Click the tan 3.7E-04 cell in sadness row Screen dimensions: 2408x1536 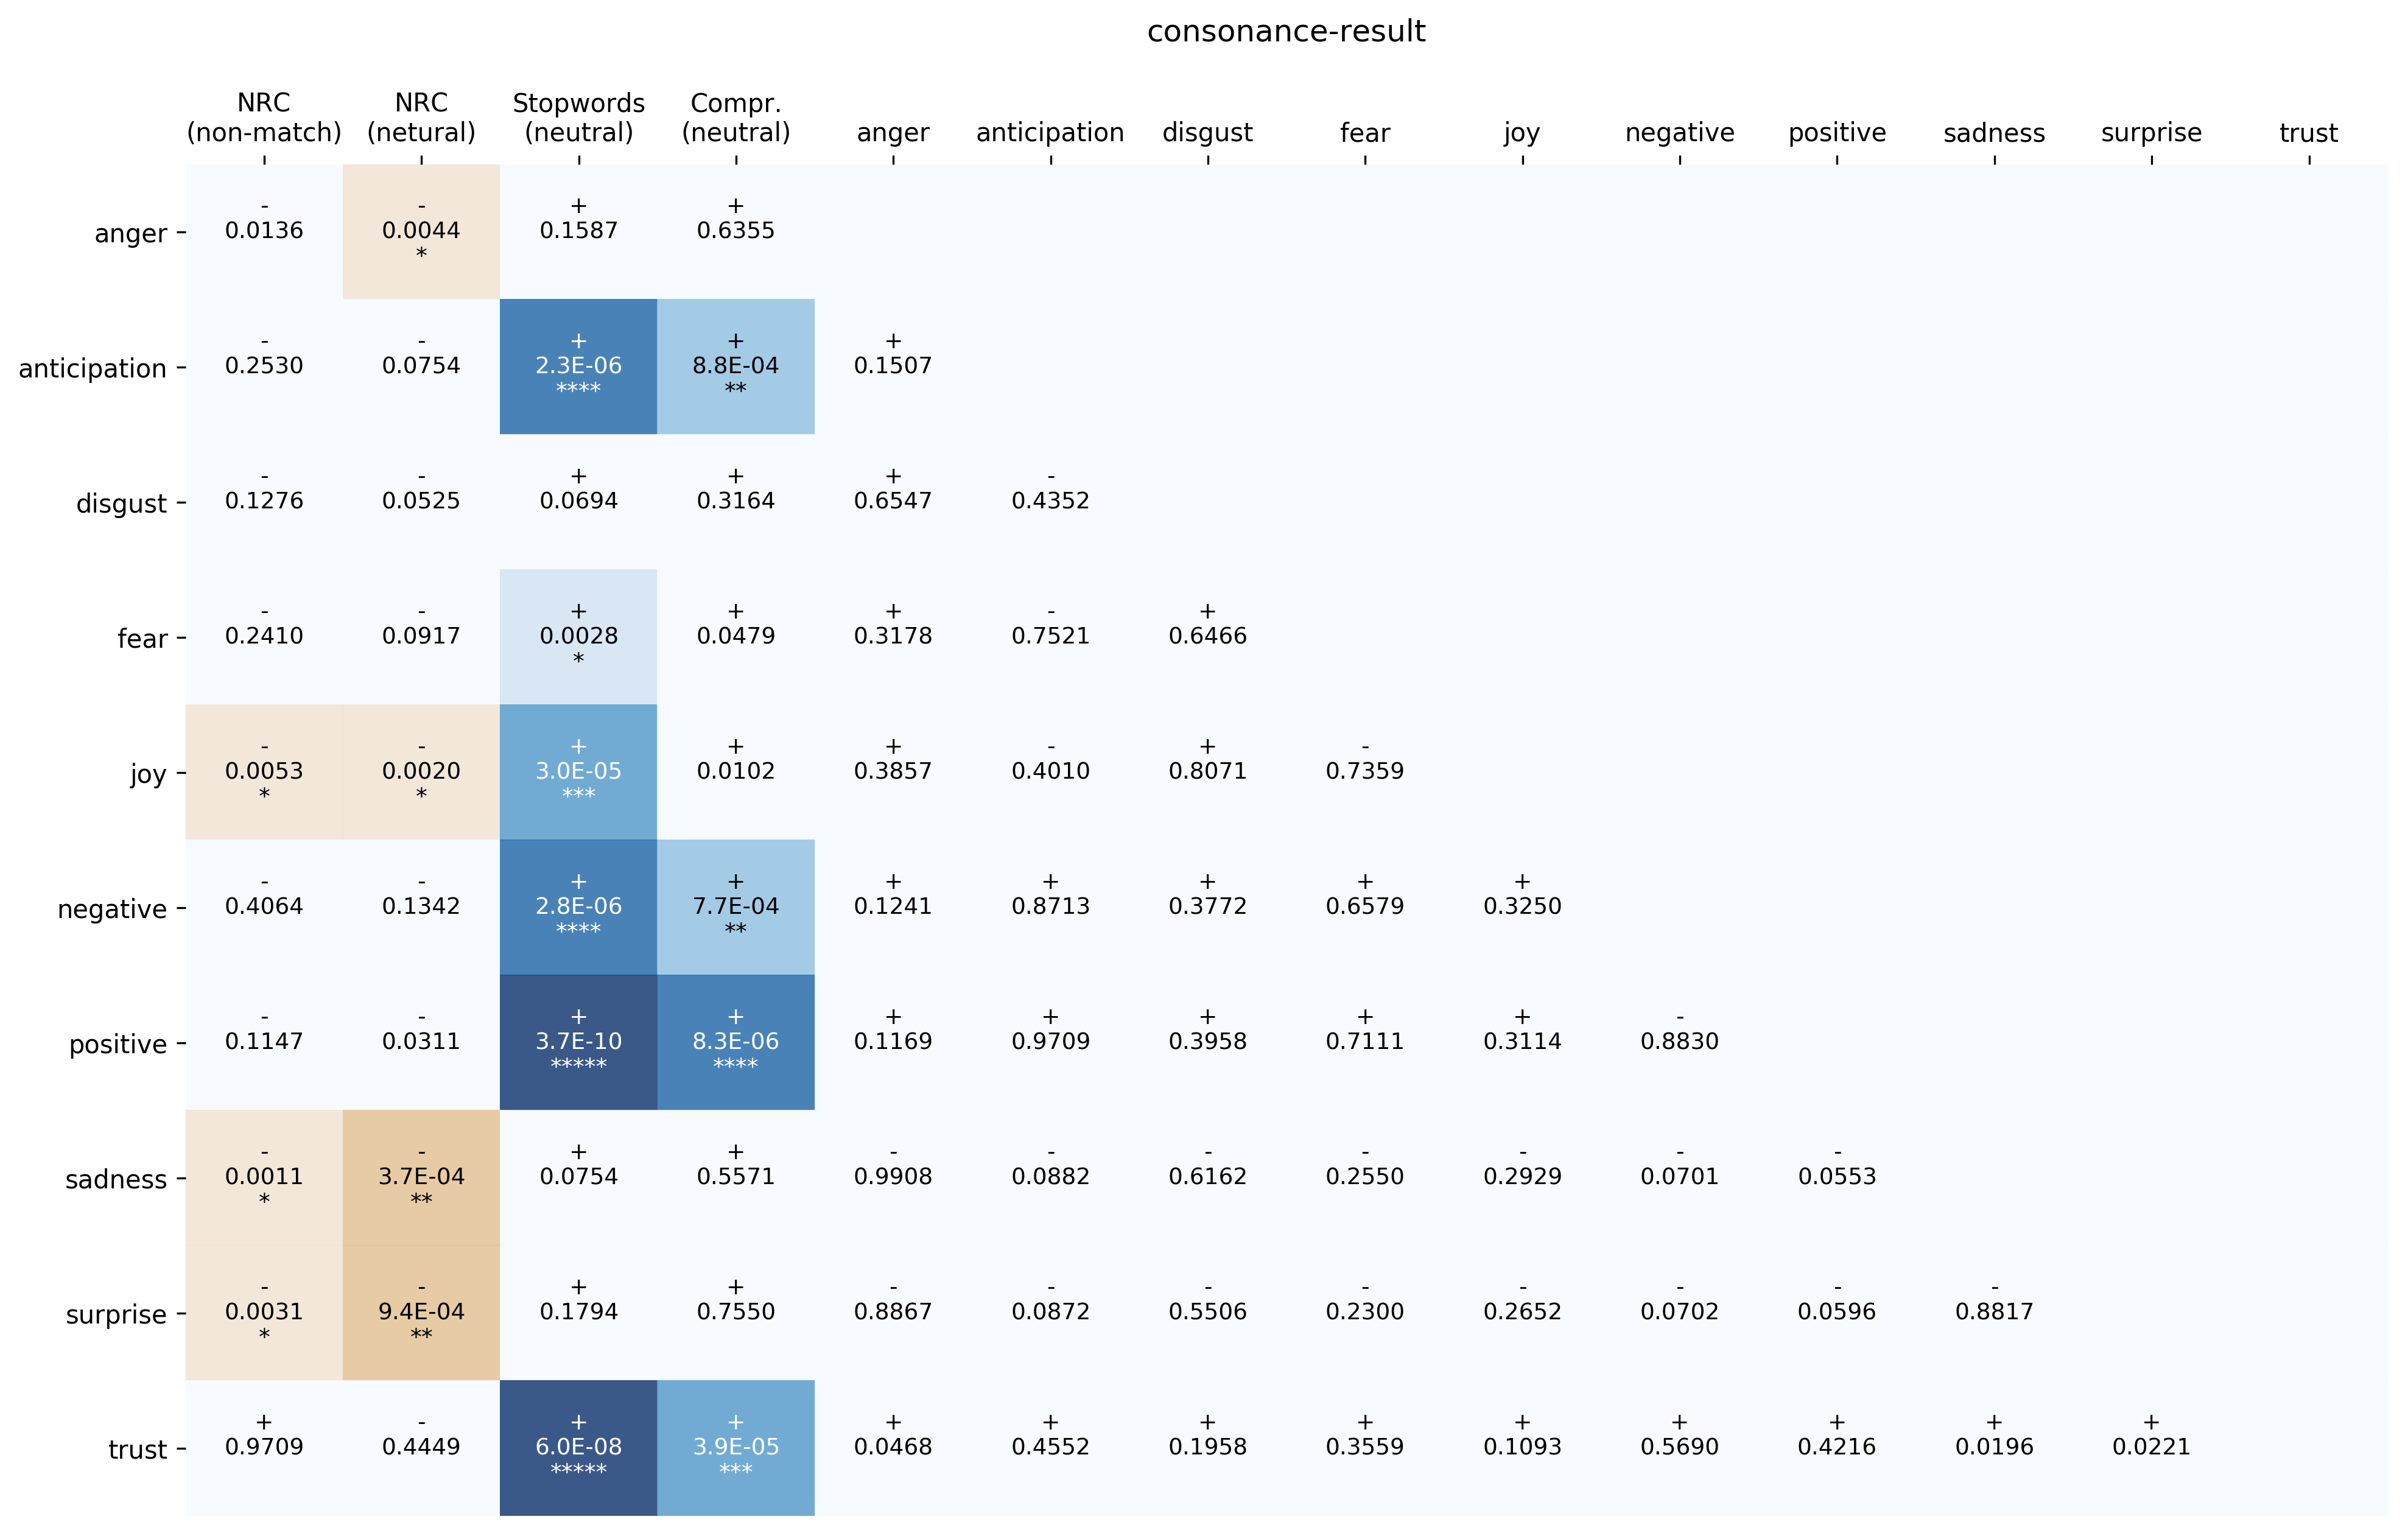click(421, 1177)
